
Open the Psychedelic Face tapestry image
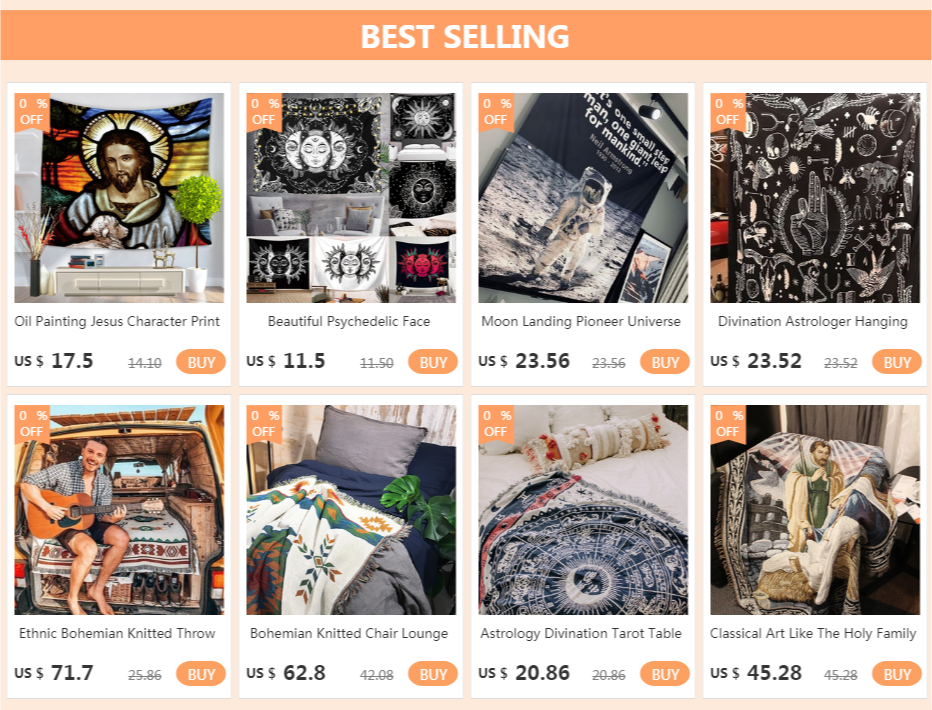351,198
